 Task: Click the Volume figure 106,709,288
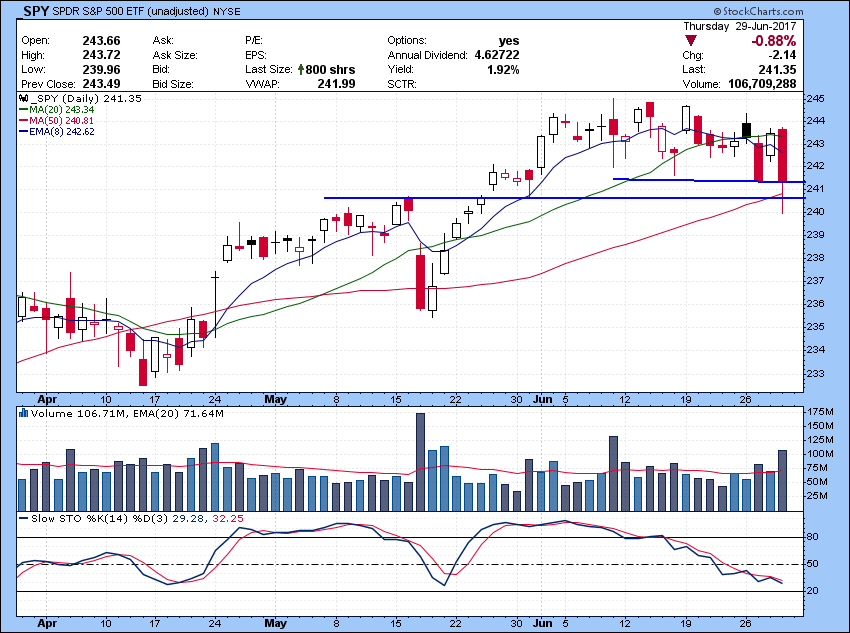(x=761, y=84)
